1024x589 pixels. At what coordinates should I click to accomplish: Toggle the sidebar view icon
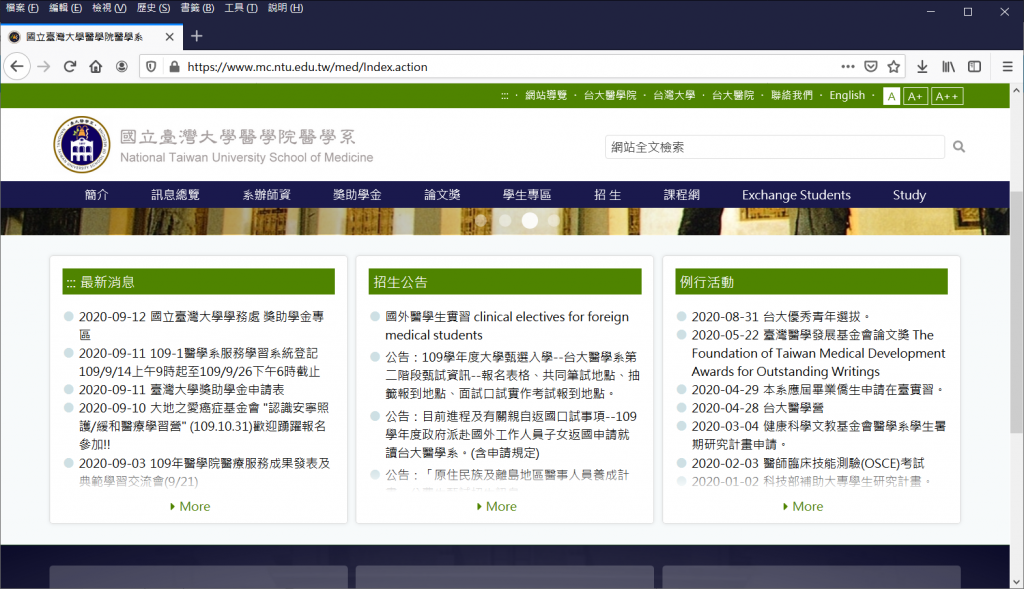point(974,67)
